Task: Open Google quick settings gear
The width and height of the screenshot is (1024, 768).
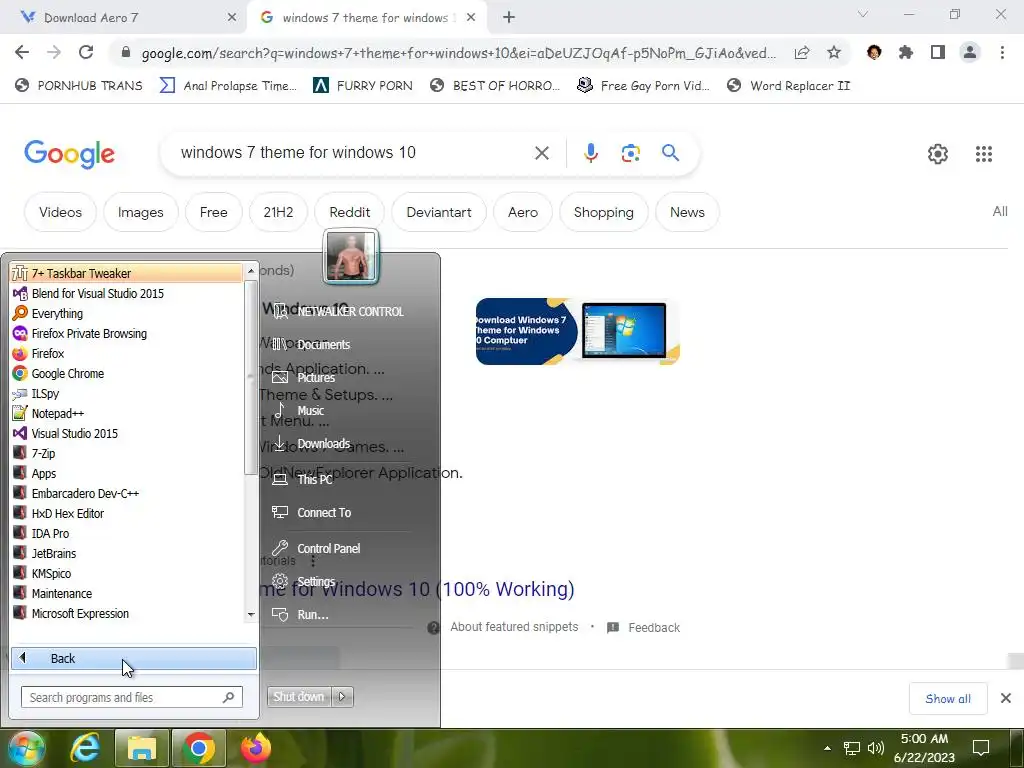Action: point(938,153)
